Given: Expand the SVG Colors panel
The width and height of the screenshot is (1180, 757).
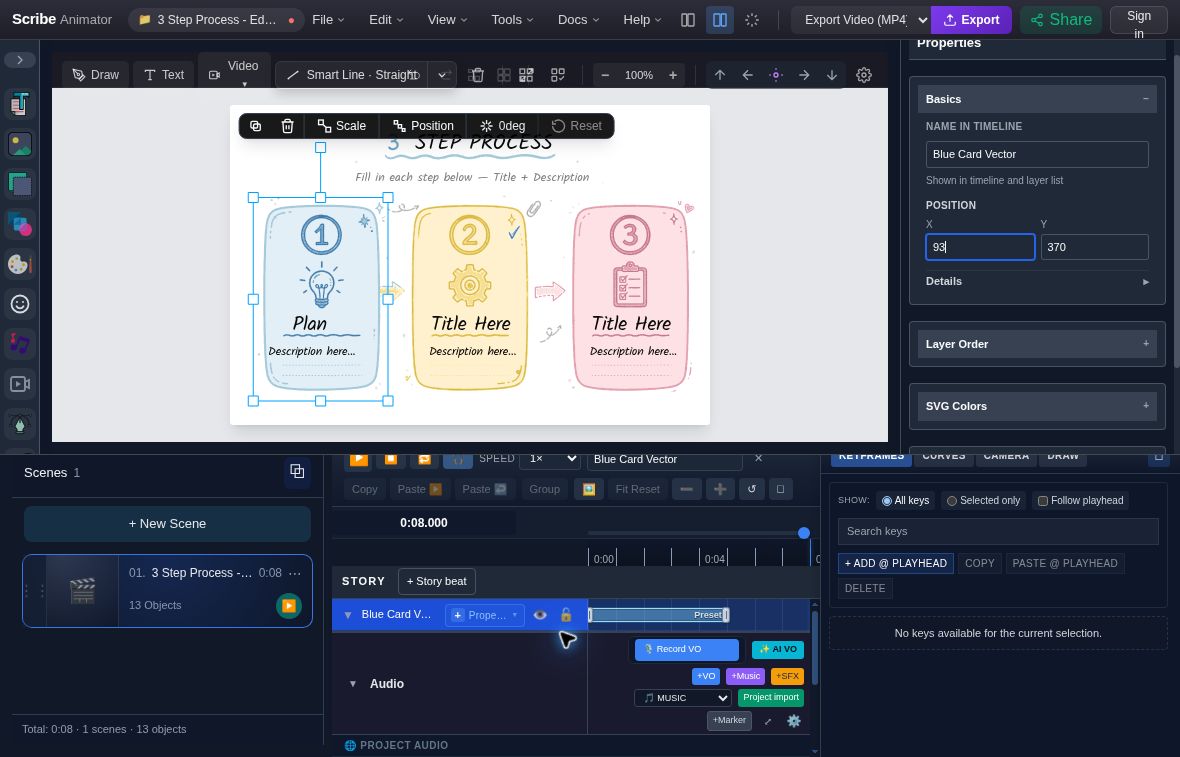Looking at the screenshot, I should 1037,406.
